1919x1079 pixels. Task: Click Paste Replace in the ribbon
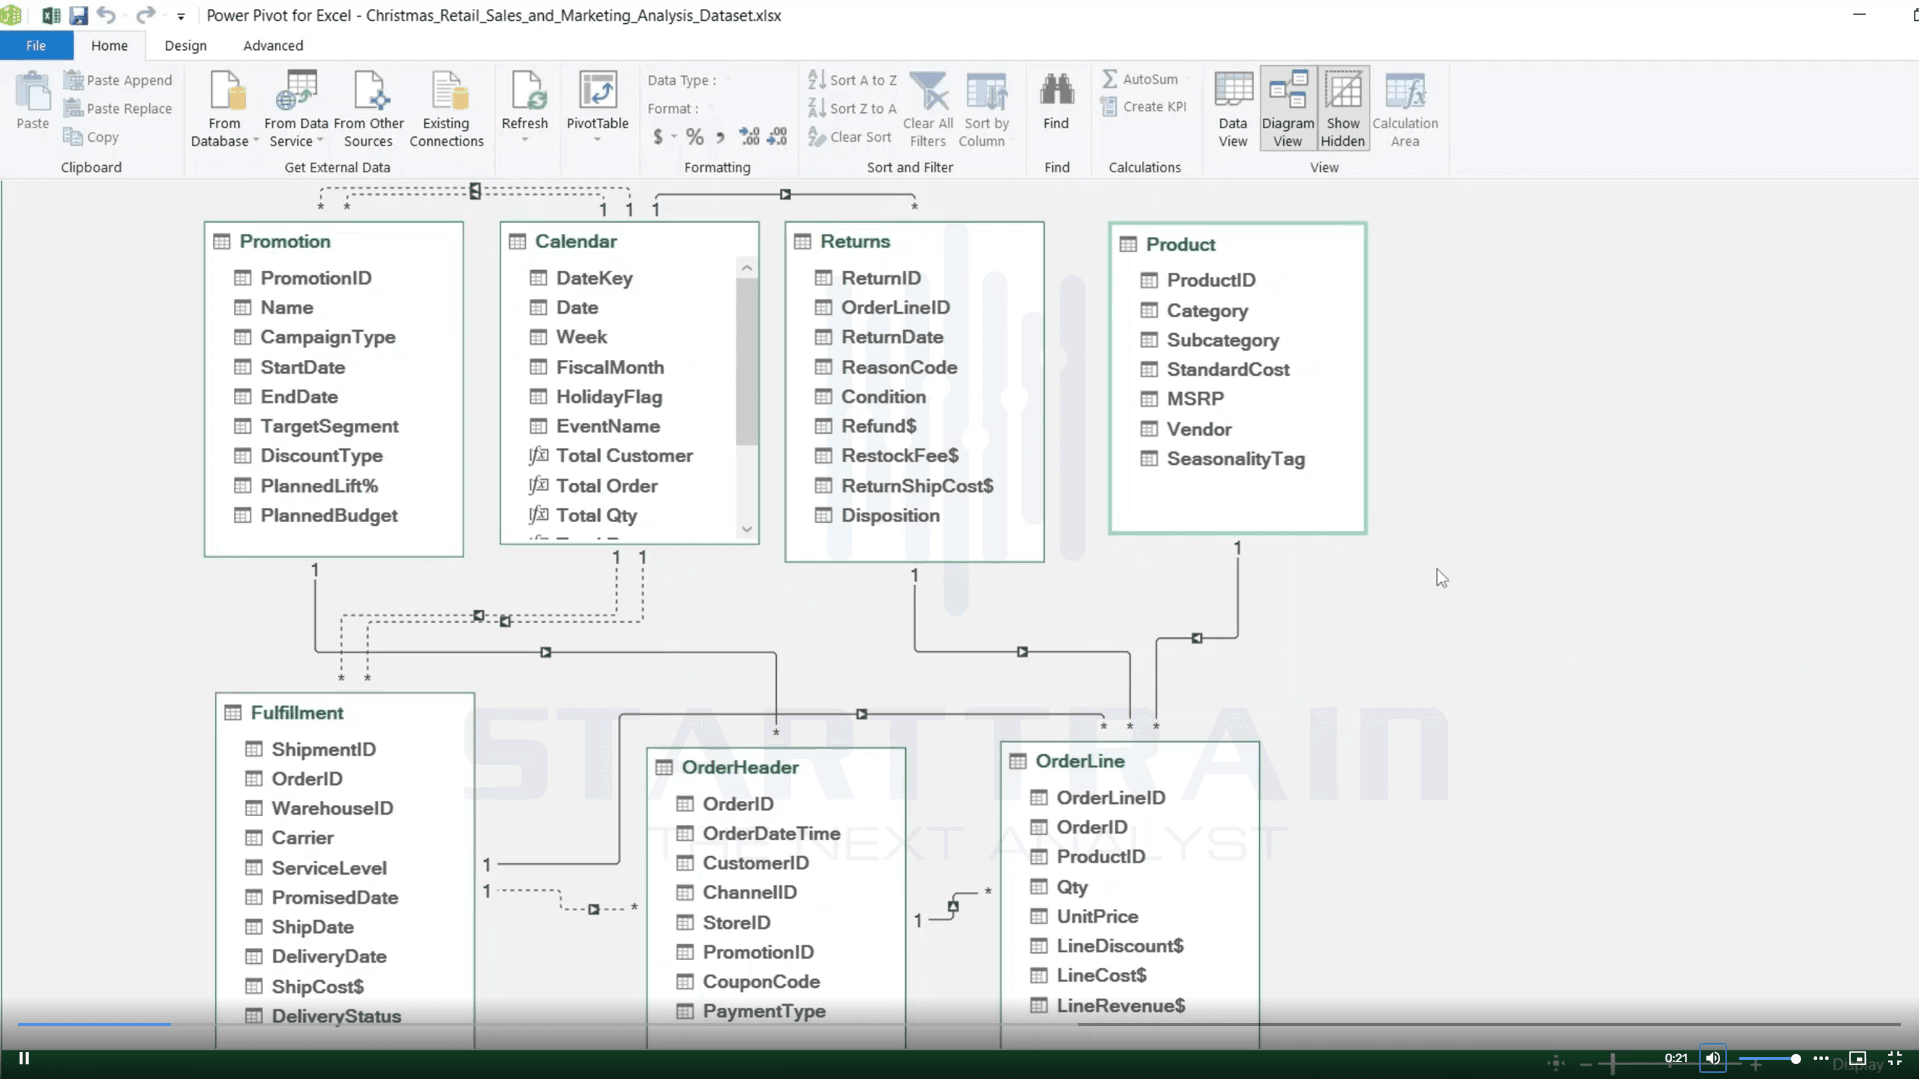coord(118,108)
